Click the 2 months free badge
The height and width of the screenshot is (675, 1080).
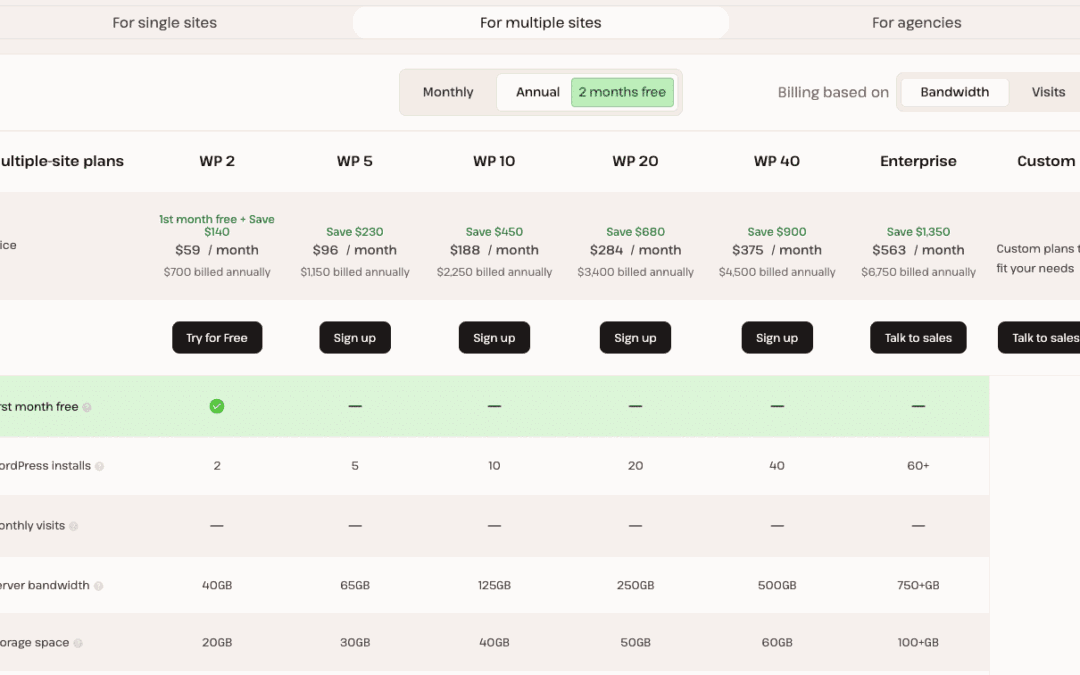pyautogui.click(x=622, y=91)
